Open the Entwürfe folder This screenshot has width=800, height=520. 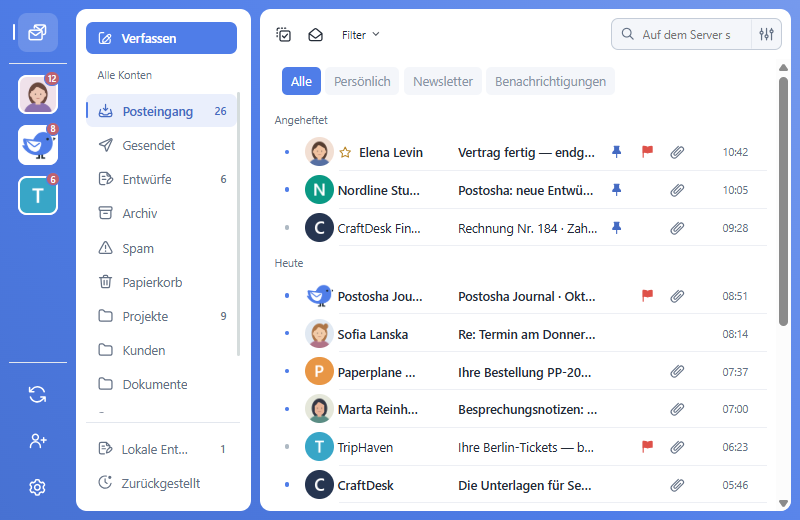(x=161, y=179)
